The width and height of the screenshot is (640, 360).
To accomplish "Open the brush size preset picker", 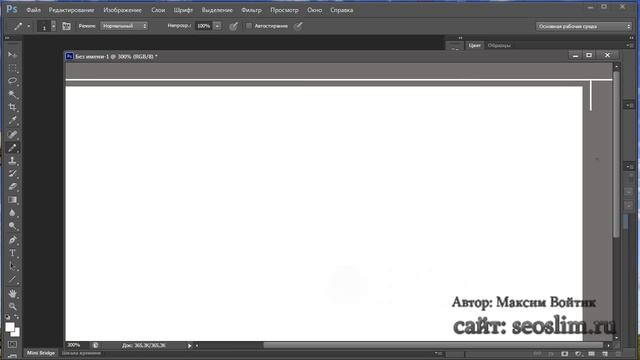I will [x=53, y=26].
